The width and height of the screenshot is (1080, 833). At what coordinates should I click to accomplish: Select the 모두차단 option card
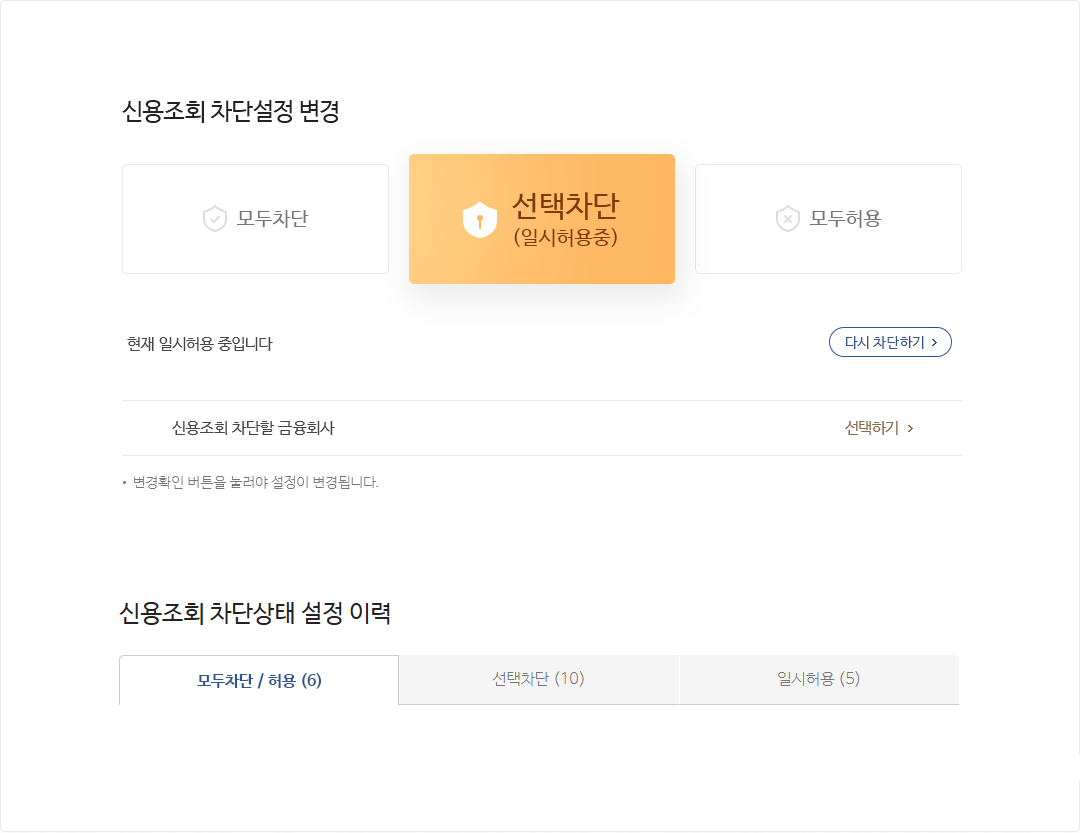pyautogui.click(x=255, y=219)
